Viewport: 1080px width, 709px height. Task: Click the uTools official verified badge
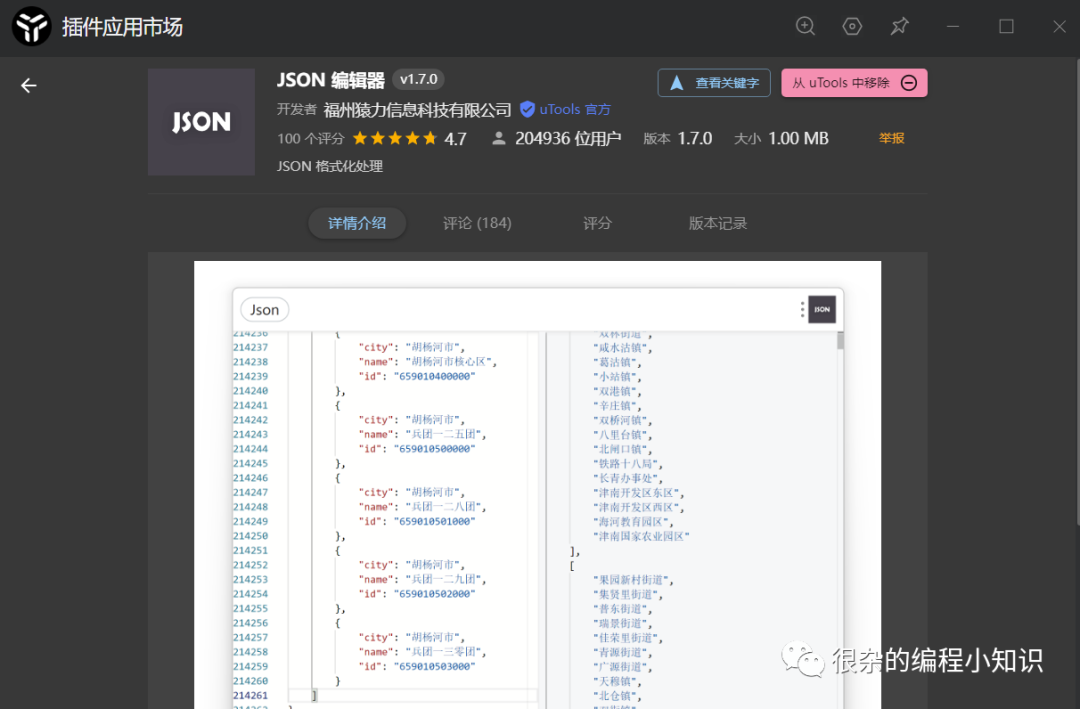[527, 109]
